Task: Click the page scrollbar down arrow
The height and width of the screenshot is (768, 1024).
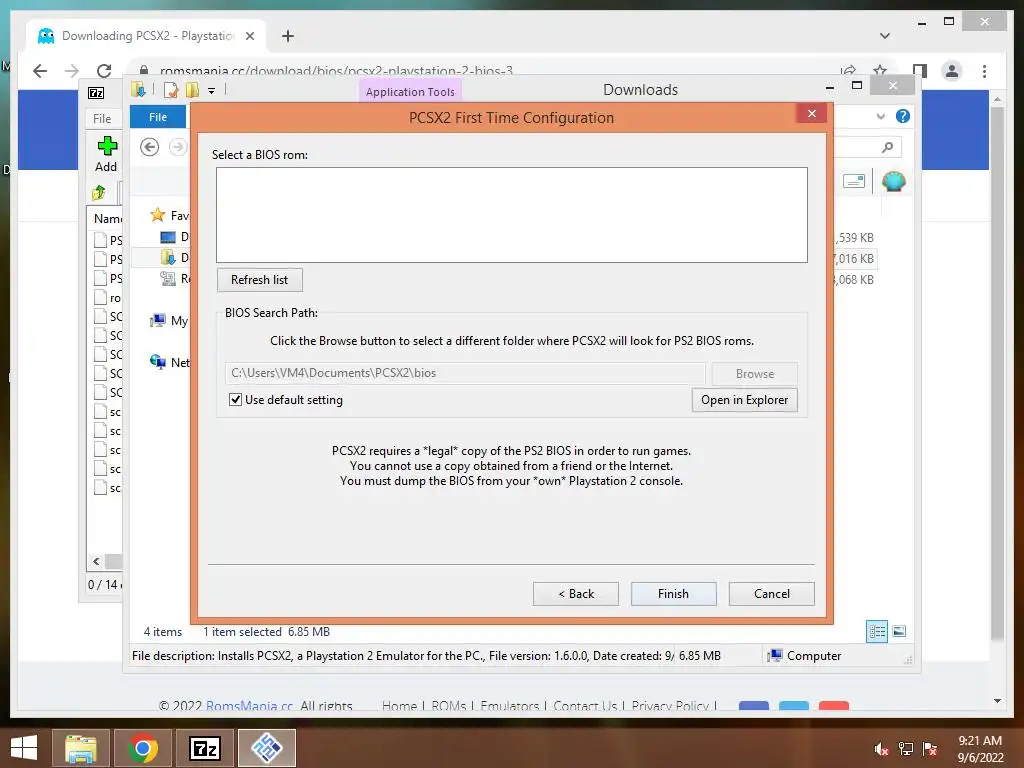Action: coord(997,701)
